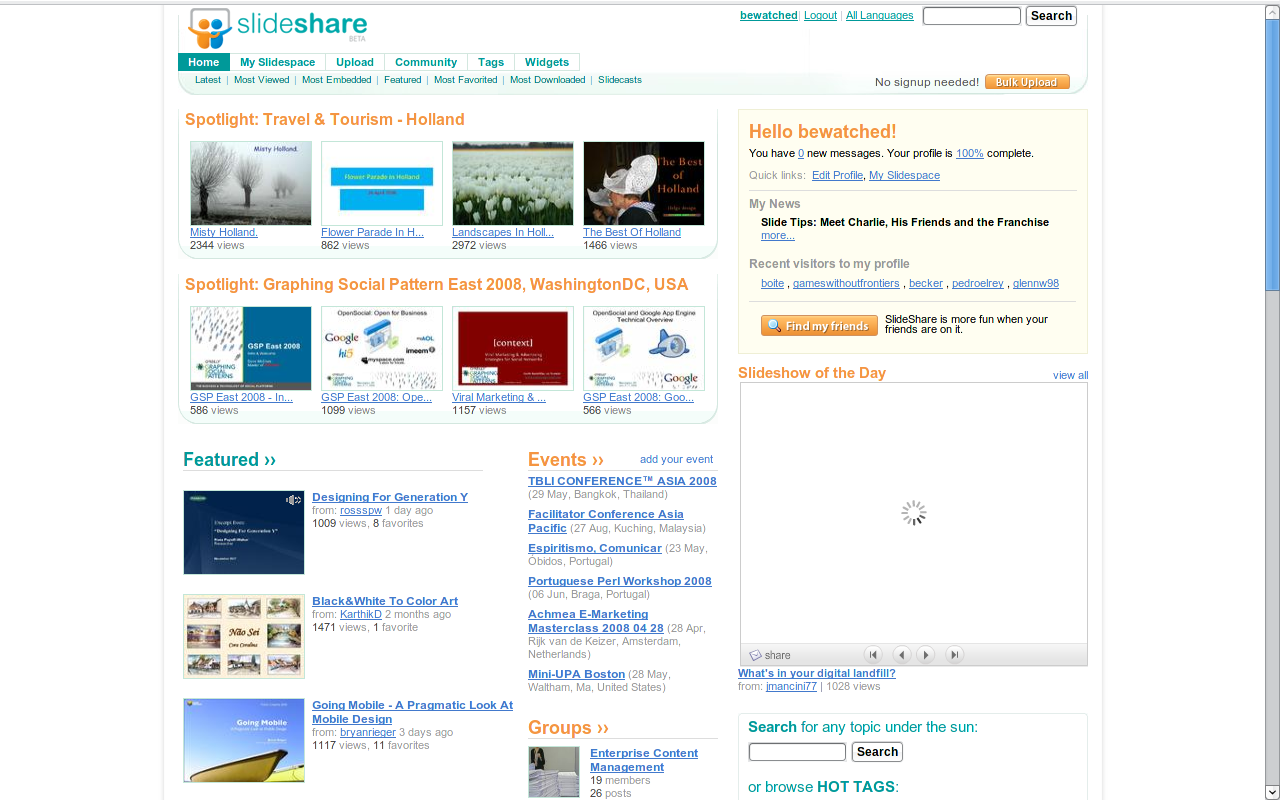This screenshot has width=1280, height=800.
Task: Visit uploader rossspw profile
Action: [x=361, y=511]
